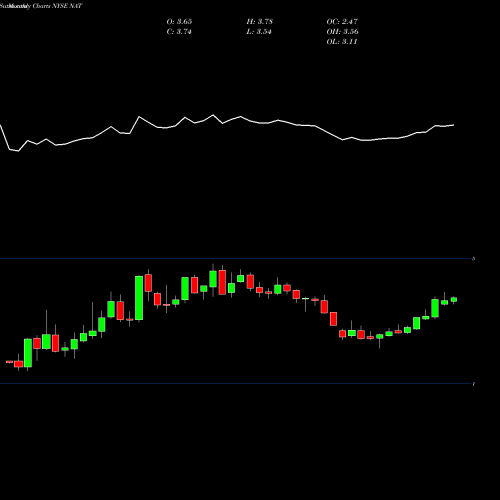500x500 pixels.
Task: Click the open value 'O: 3.65'
Action: click(x=179, y=22)
